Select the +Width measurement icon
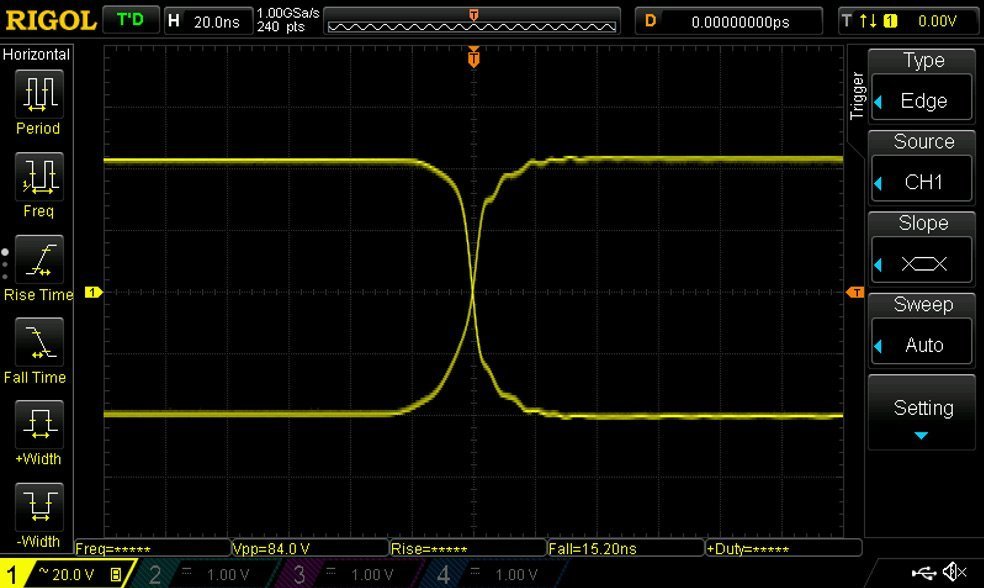Viewport: 984px width, 588px height. point(39,424)
